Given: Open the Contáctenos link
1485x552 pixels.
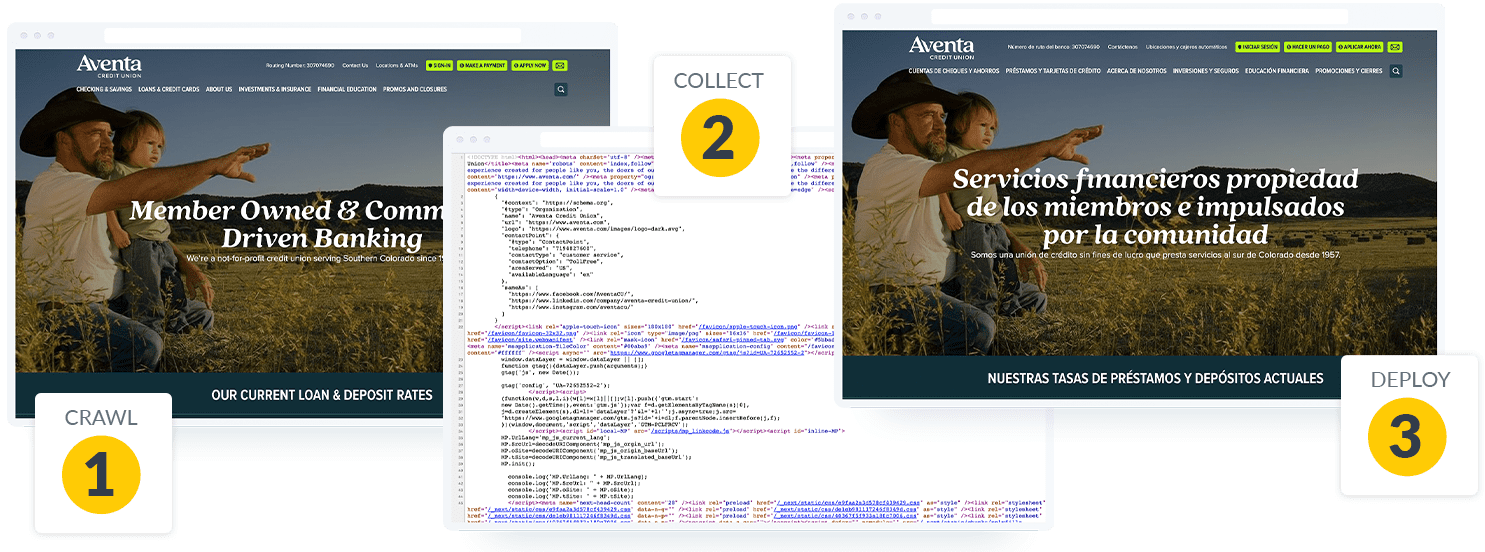Looking at the screenshot, I should [x=1123, y=47].
